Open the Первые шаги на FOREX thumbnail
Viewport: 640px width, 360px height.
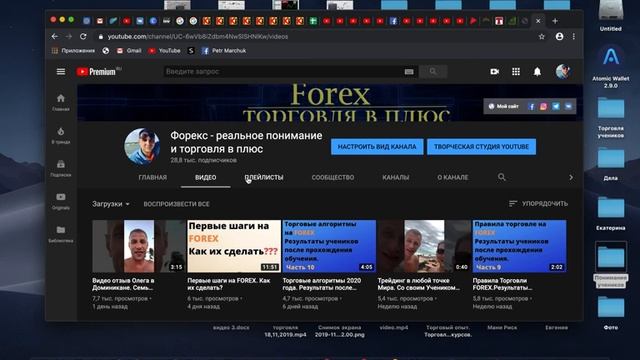pos(234,246)
